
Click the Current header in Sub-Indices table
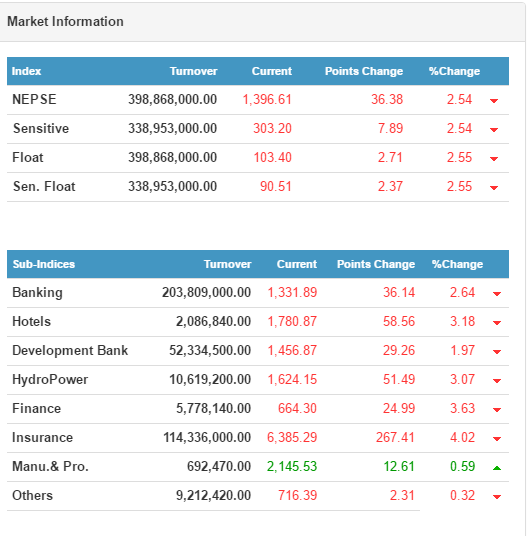pyautogui.click(x=297, y=264)
